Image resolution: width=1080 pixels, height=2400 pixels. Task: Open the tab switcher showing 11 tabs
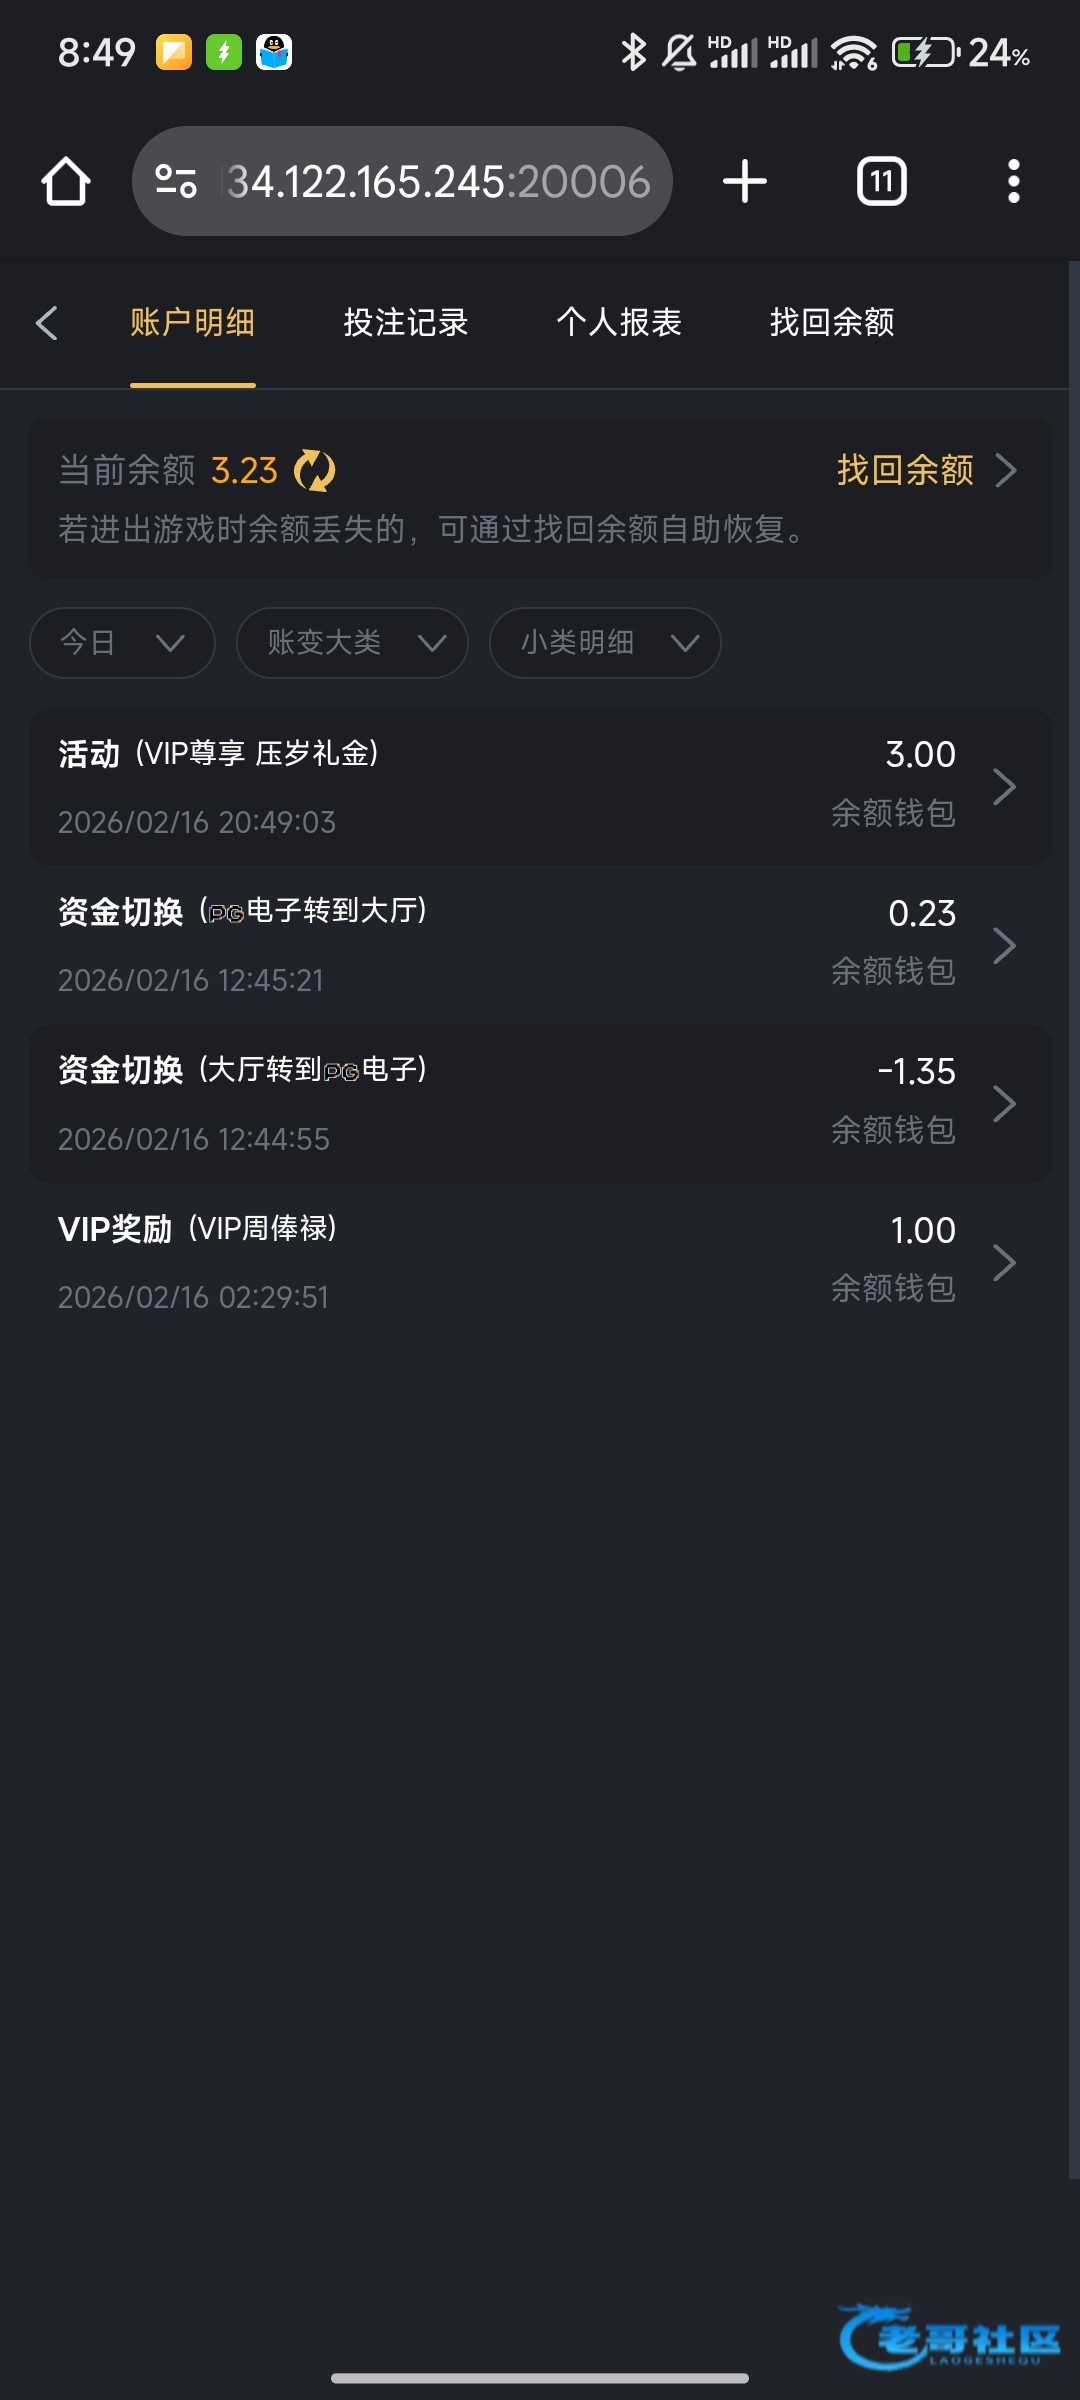tap(881, 182)
